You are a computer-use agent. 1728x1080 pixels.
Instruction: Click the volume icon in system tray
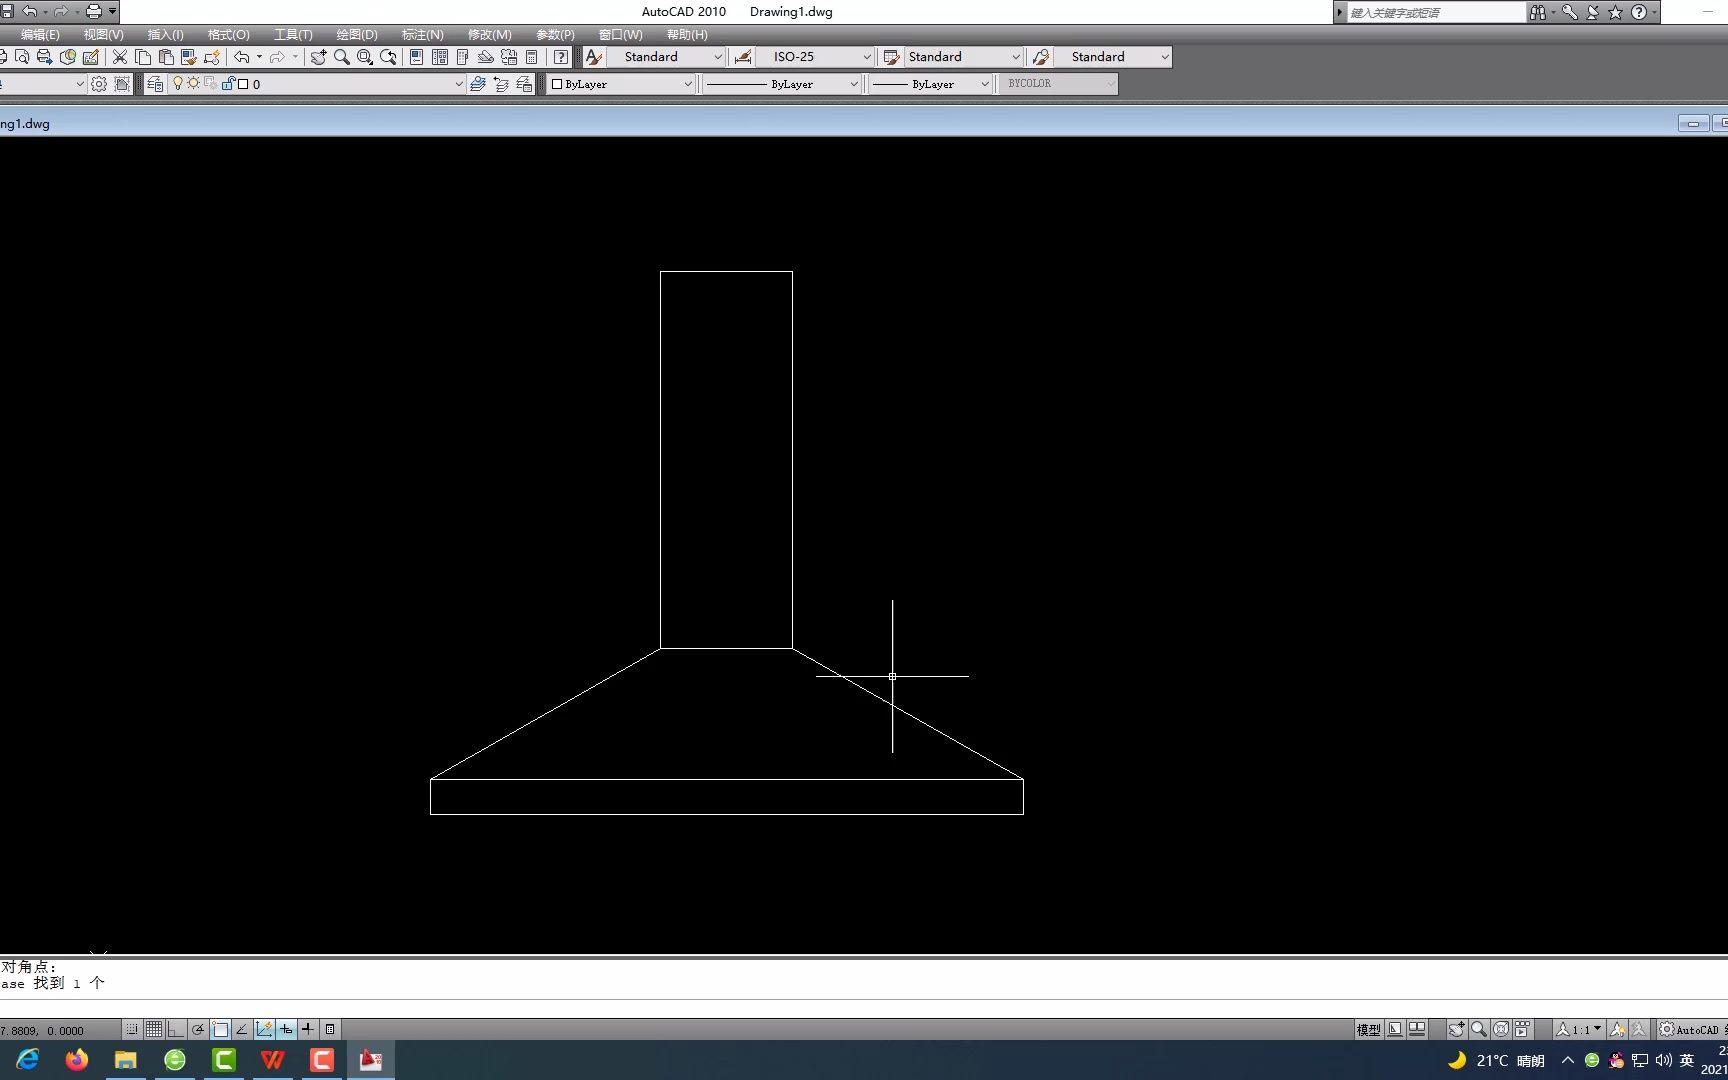(1663, 1060)
